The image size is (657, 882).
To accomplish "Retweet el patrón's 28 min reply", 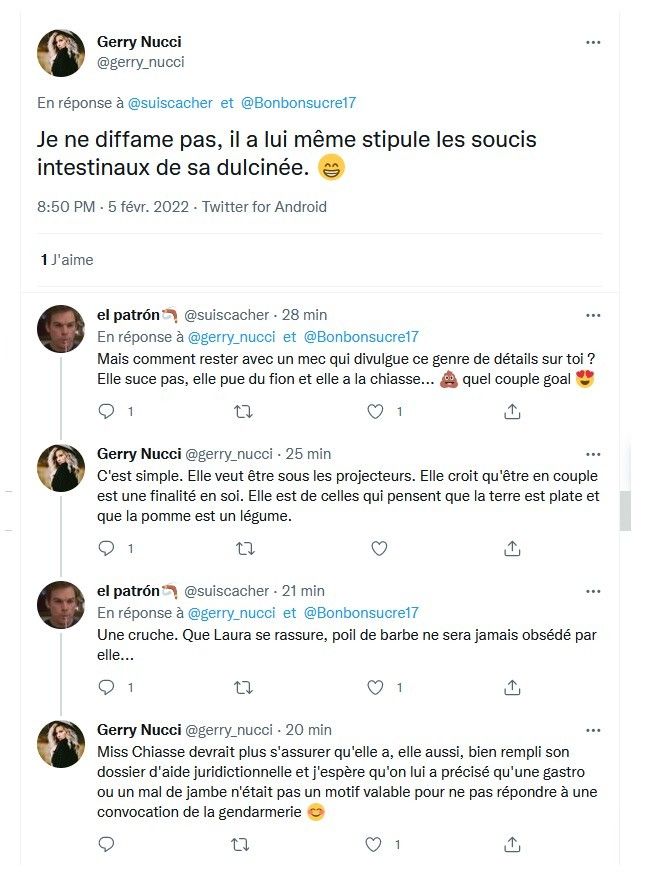I will pos(242,411).
